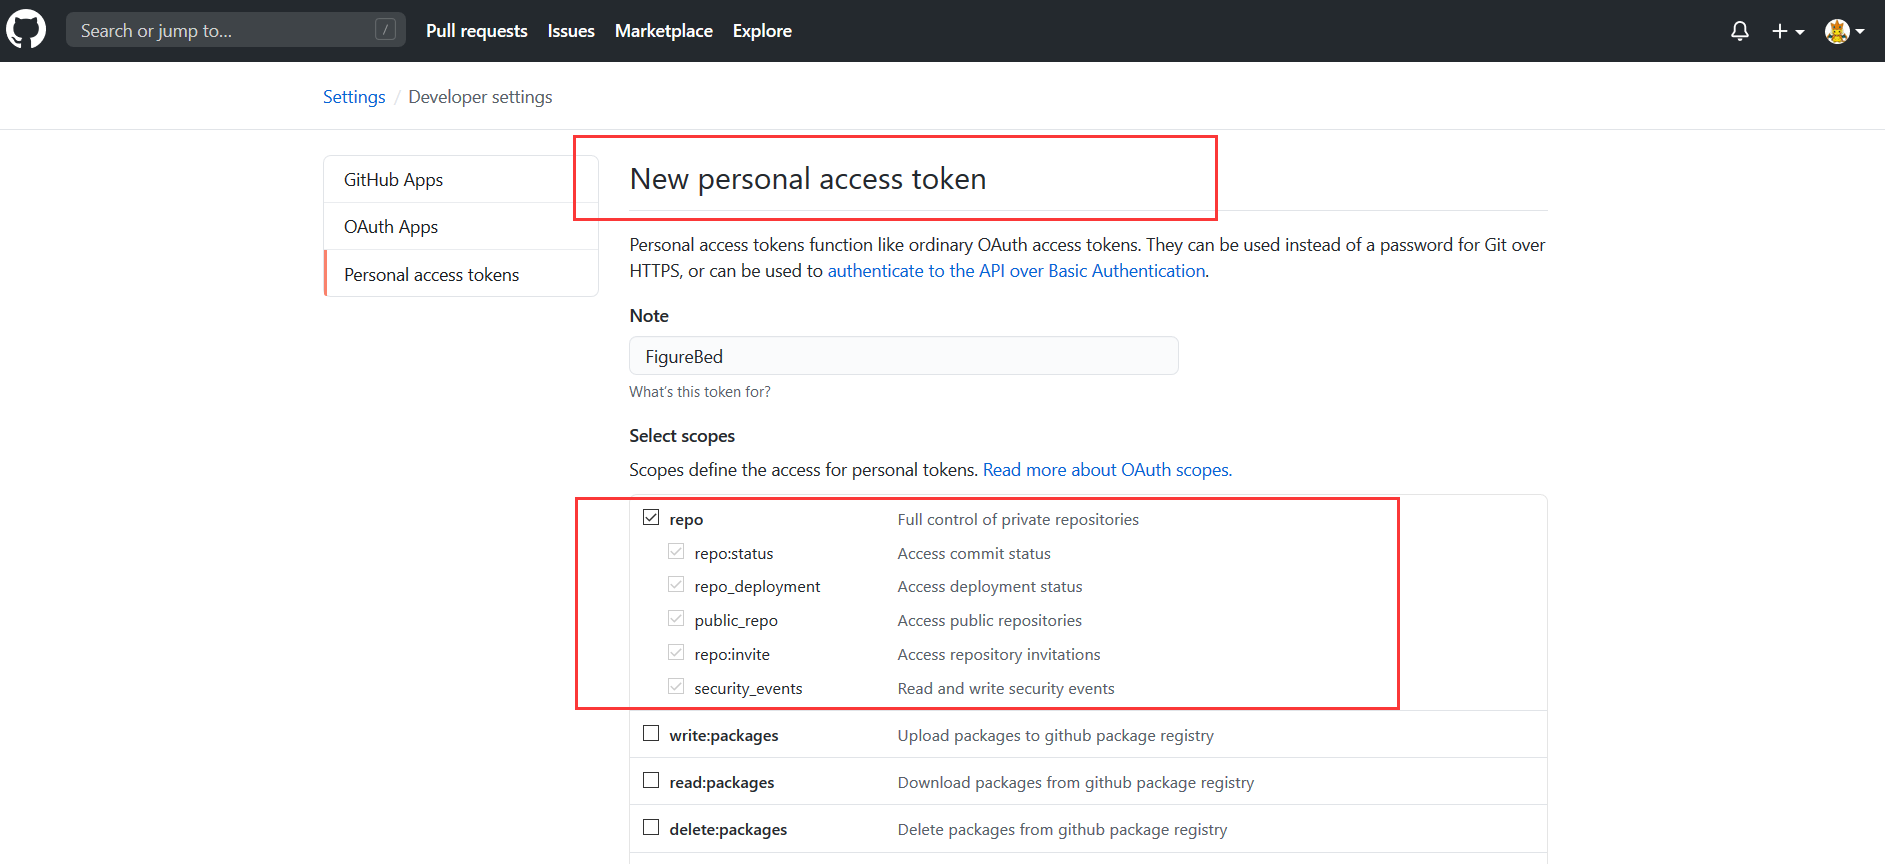
Task: Tick the delete:packages checkbox
Action: 651,828
